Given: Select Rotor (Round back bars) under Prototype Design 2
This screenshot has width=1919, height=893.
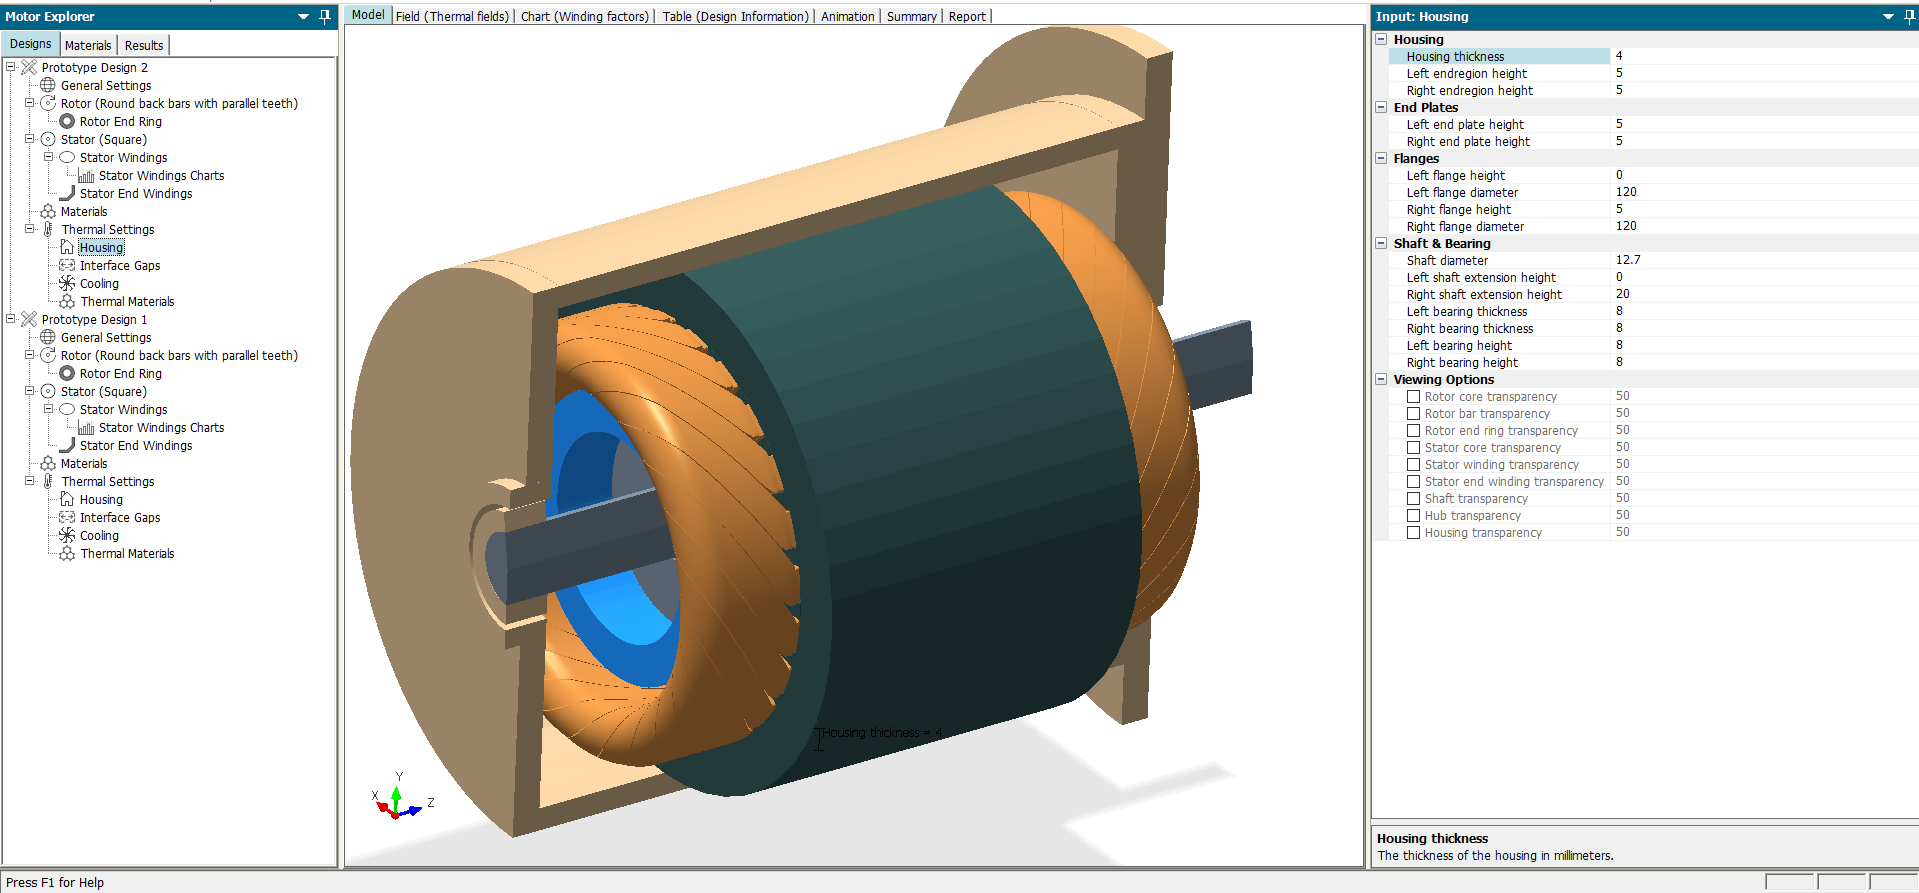Looking at the screenshot, I should coord(179,103).
